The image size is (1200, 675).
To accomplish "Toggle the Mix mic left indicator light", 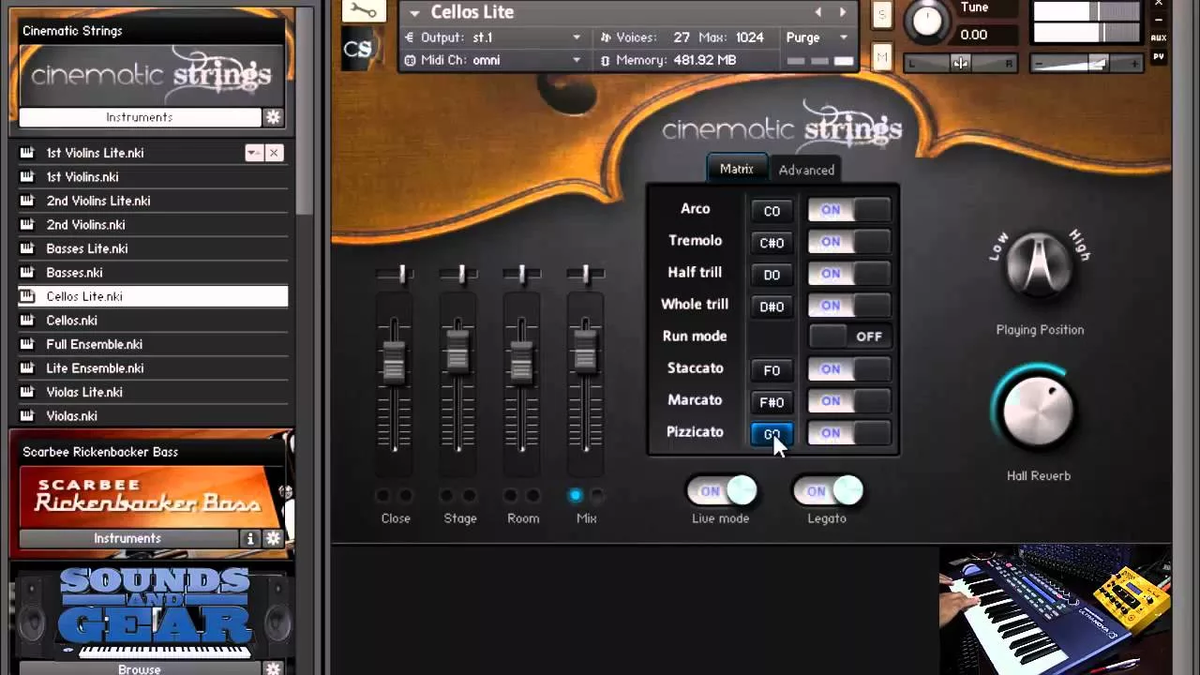I will coord(575,495).
